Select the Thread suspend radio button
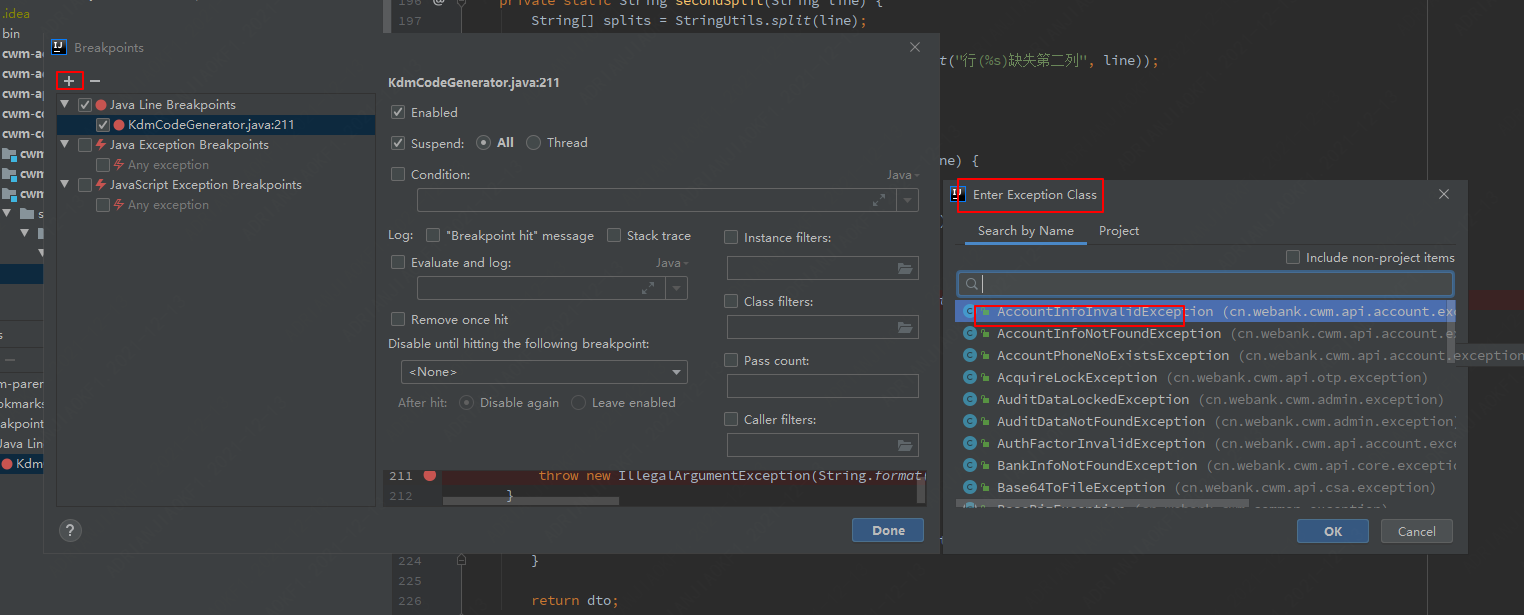This screenshot has height=615, width=1524. 534,143
